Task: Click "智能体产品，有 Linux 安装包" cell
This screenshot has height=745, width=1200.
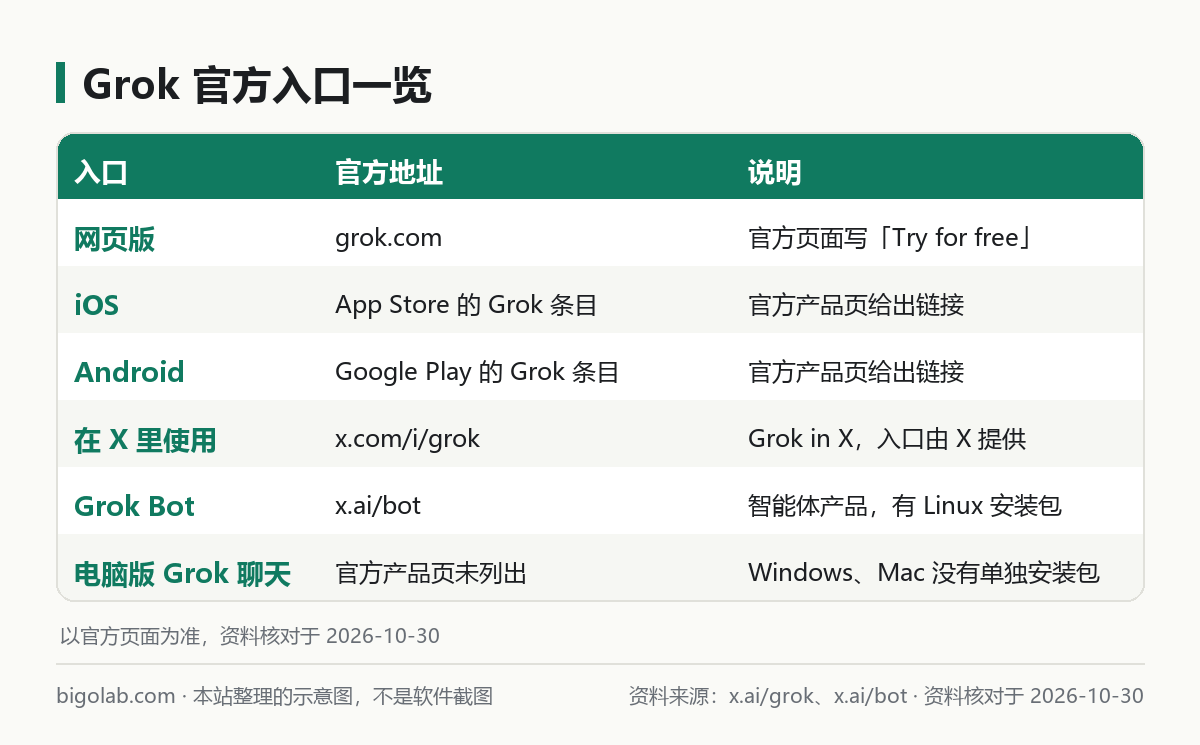Action: pos(905,506)
